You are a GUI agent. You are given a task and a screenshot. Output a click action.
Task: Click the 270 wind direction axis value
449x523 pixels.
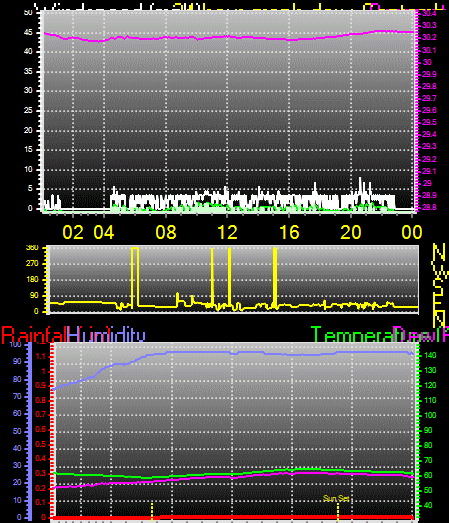[x=32, y=264]
